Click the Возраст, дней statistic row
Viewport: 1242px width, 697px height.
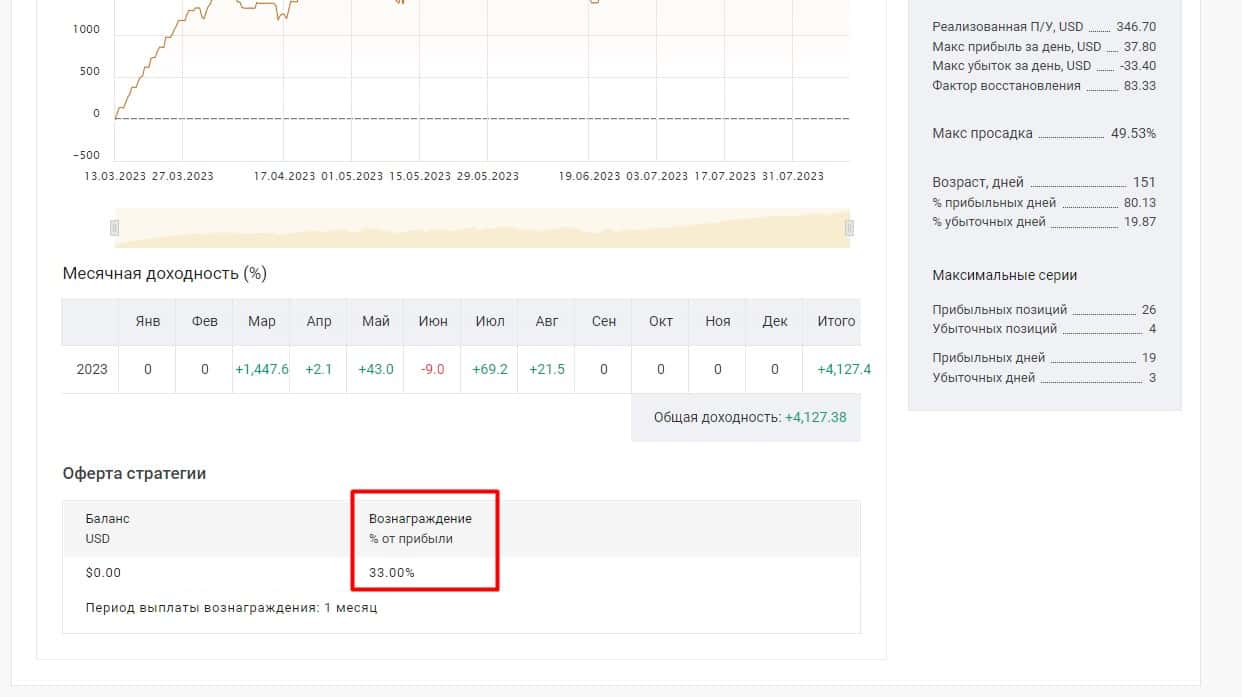click(1044, 182)
